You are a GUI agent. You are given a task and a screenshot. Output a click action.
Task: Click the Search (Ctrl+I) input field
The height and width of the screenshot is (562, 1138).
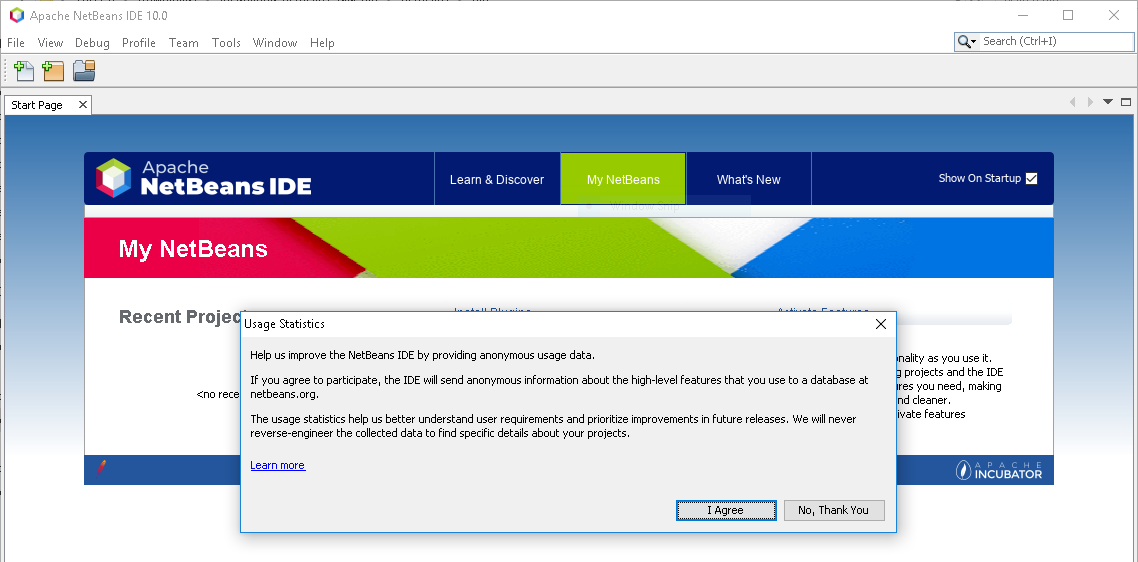(x=1056, y=41)
